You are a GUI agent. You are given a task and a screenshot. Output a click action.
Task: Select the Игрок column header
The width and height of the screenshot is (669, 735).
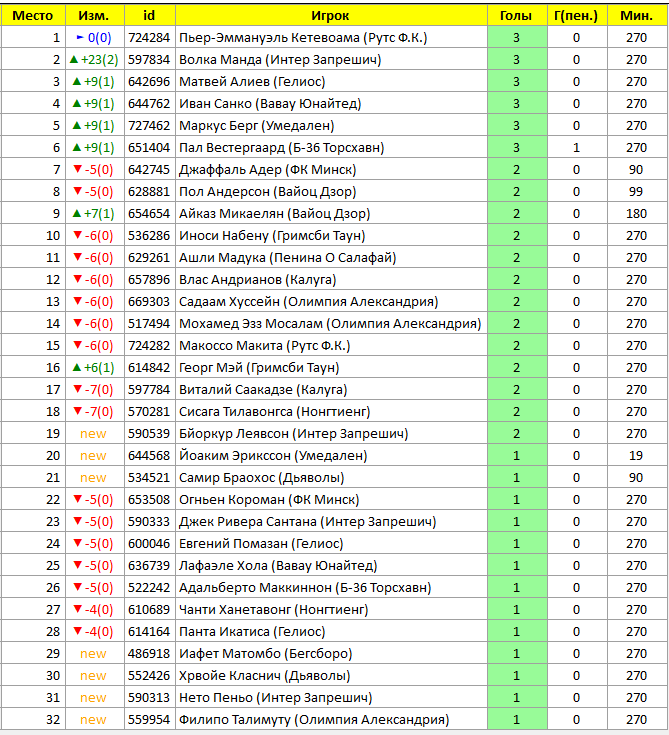331,15
